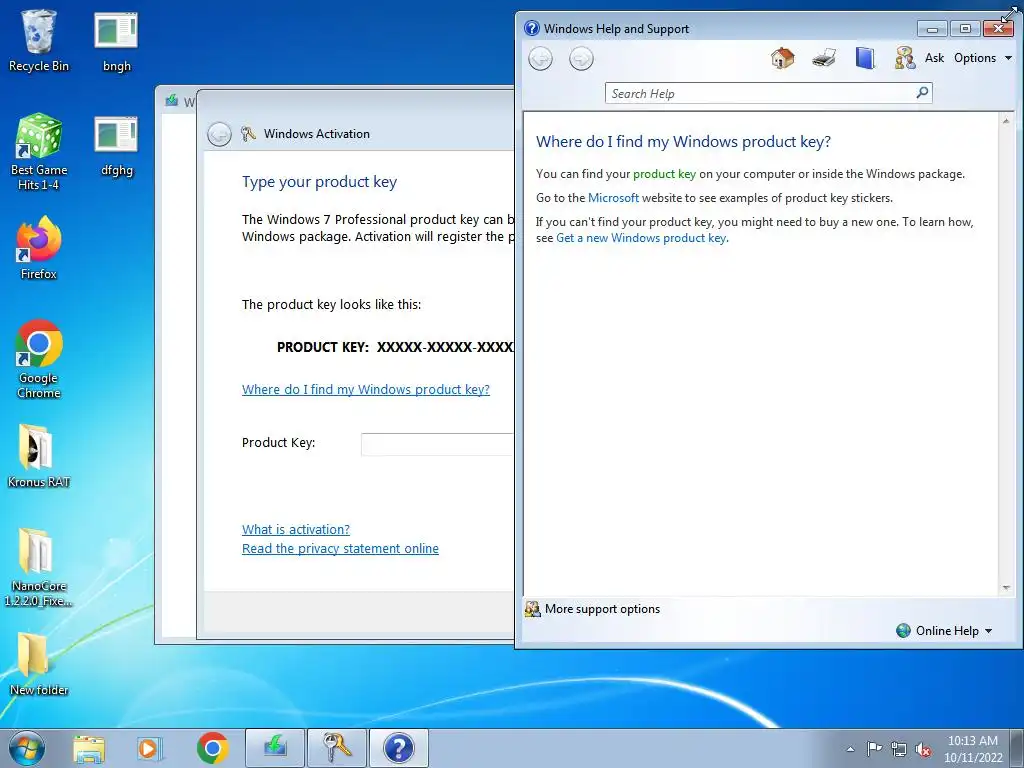This screenshot has width=1024, height=768.
Task: Open the Windows Start menu
Action: 27,748
